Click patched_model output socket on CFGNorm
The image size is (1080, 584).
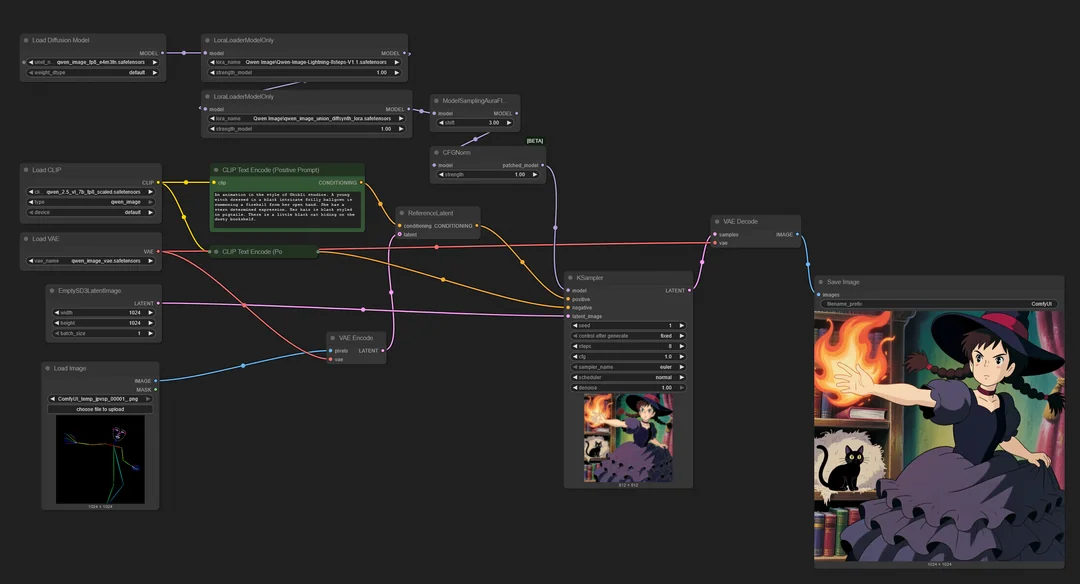[543, 165]
